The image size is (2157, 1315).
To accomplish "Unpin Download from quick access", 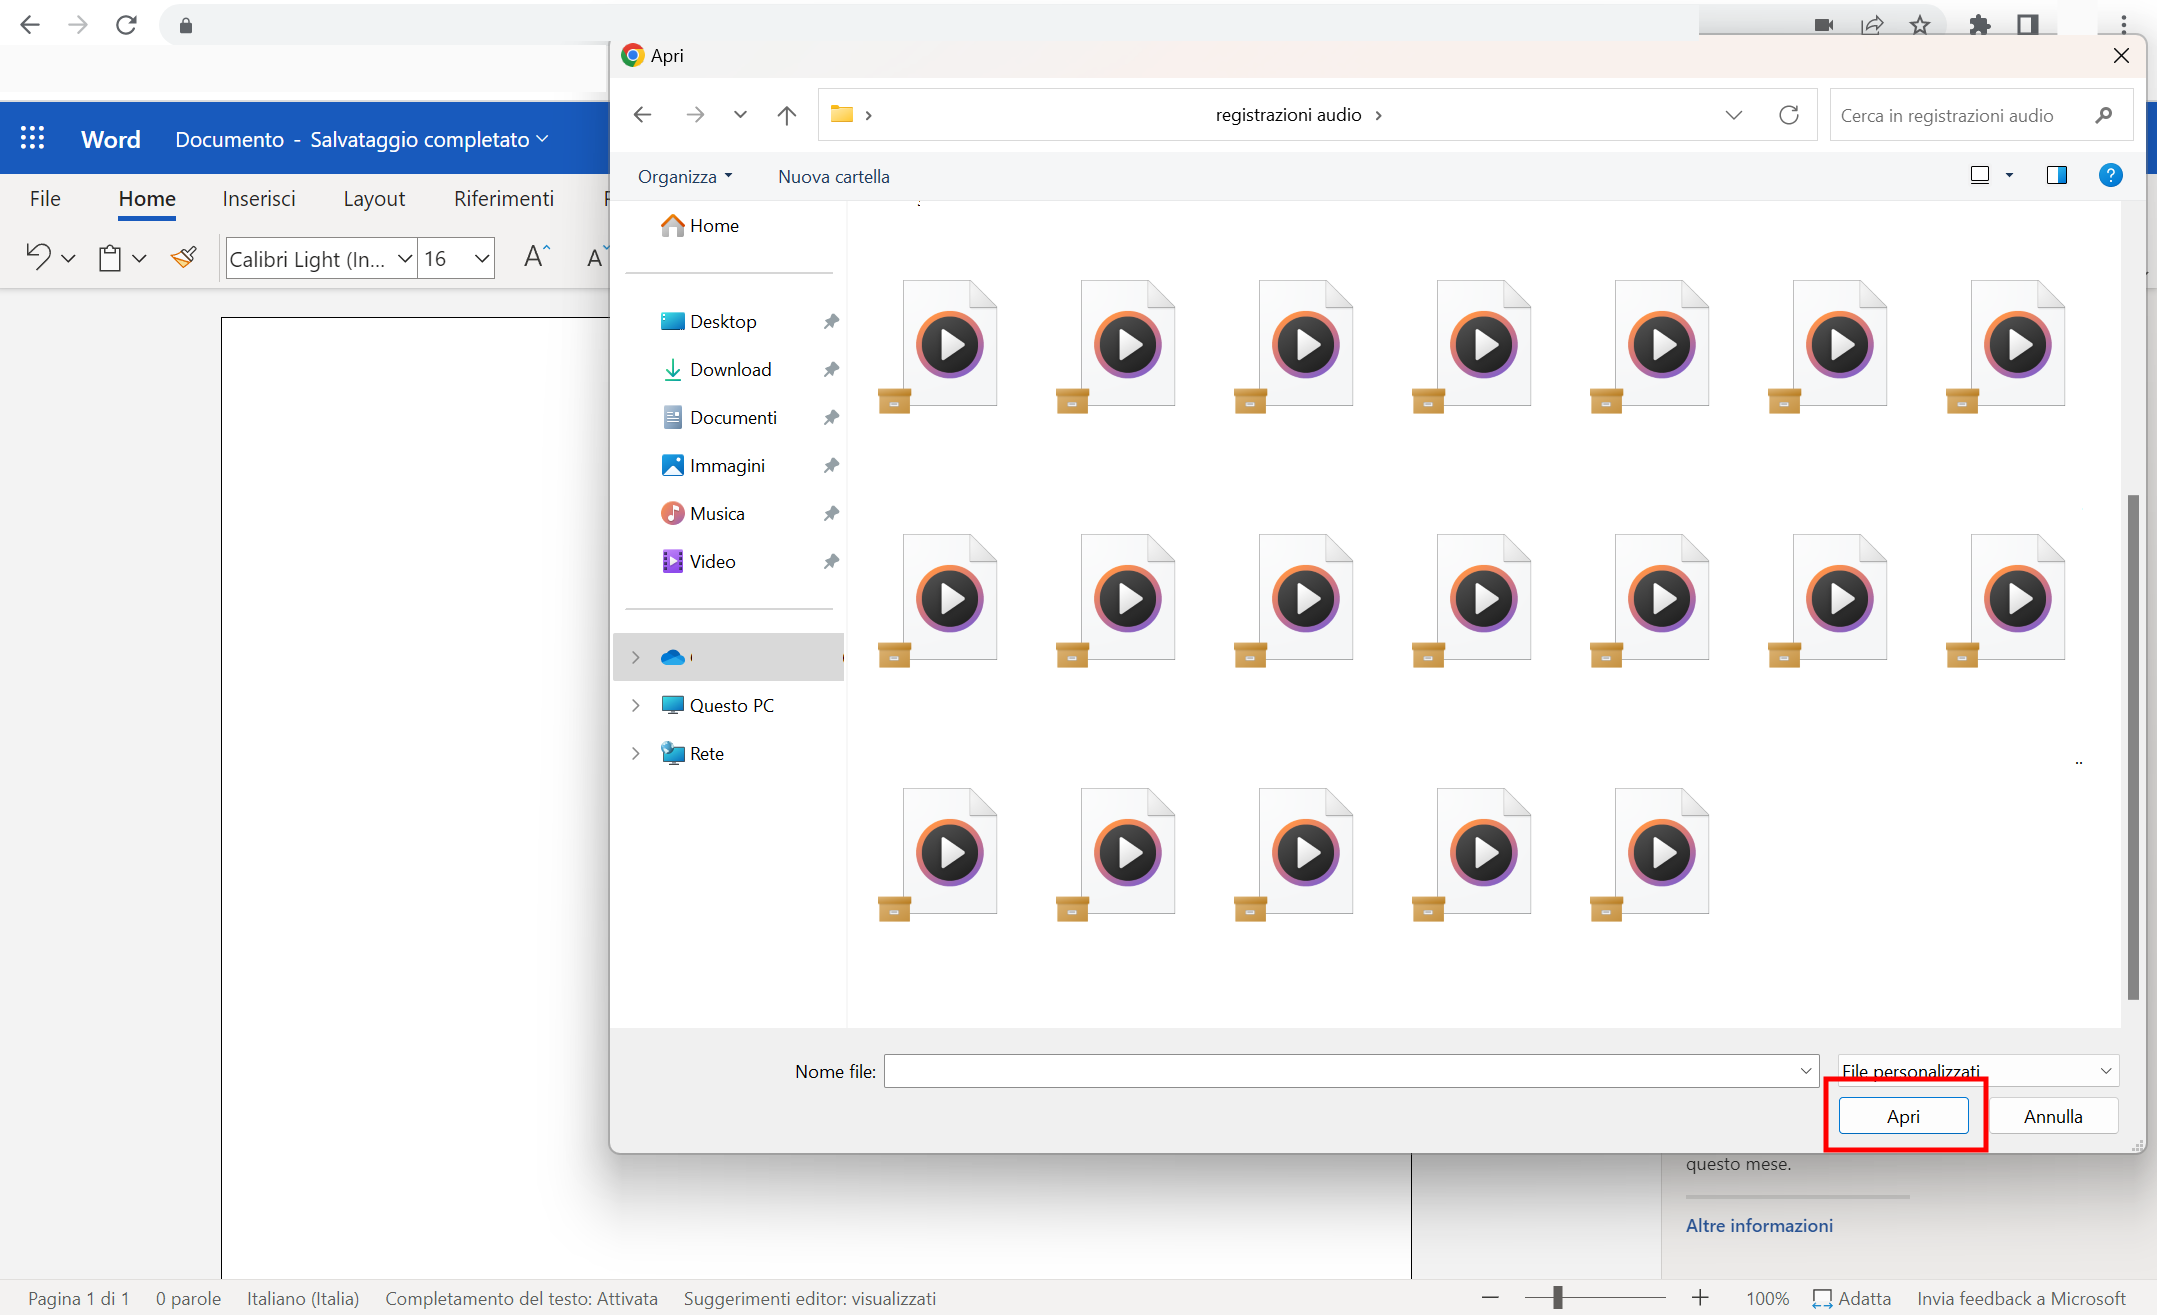I will tap(831, 369).
